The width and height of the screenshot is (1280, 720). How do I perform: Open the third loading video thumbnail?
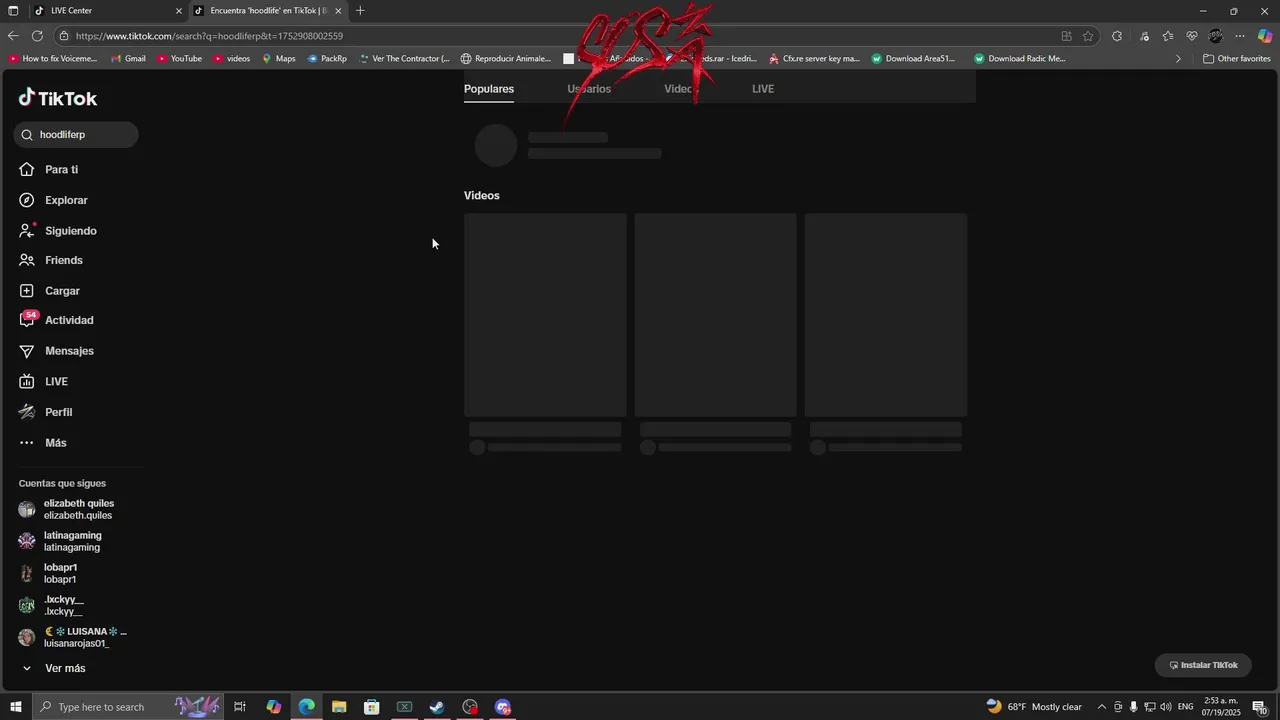tap(886, 315)
